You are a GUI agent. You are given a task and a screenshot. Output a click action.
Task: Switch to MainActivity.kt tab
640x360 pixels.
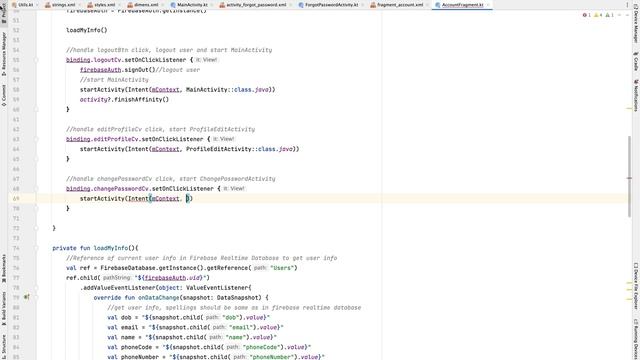pos(192,5)
